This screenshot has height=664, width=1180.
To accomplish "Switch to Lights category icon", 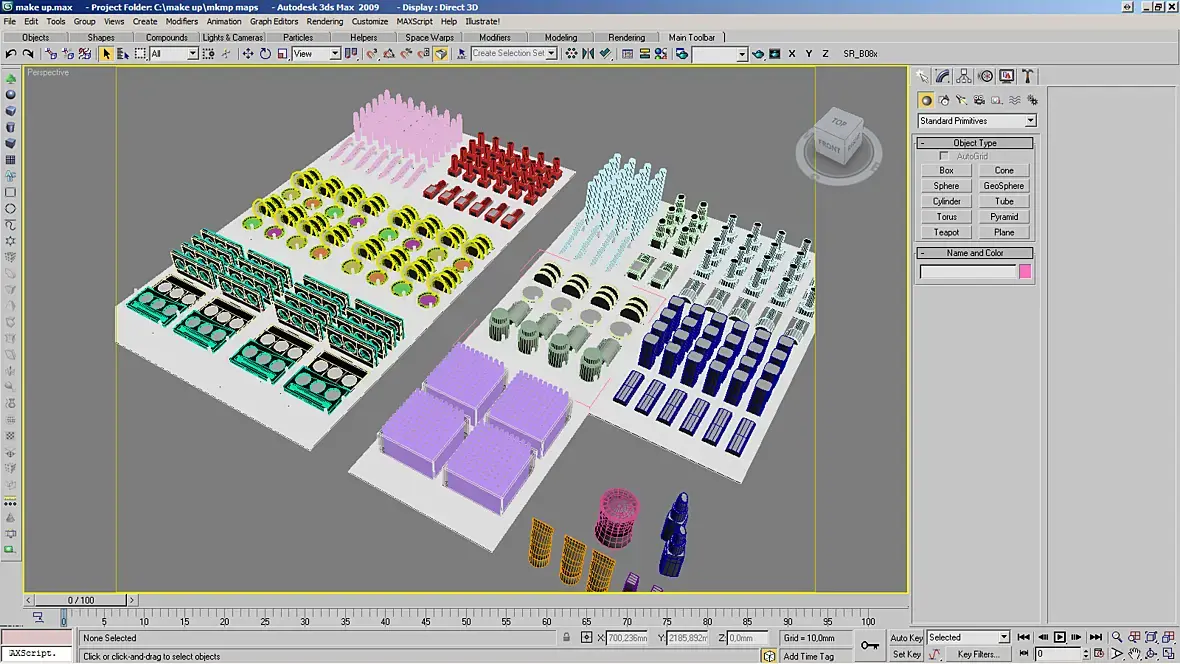I will (962, 100).
